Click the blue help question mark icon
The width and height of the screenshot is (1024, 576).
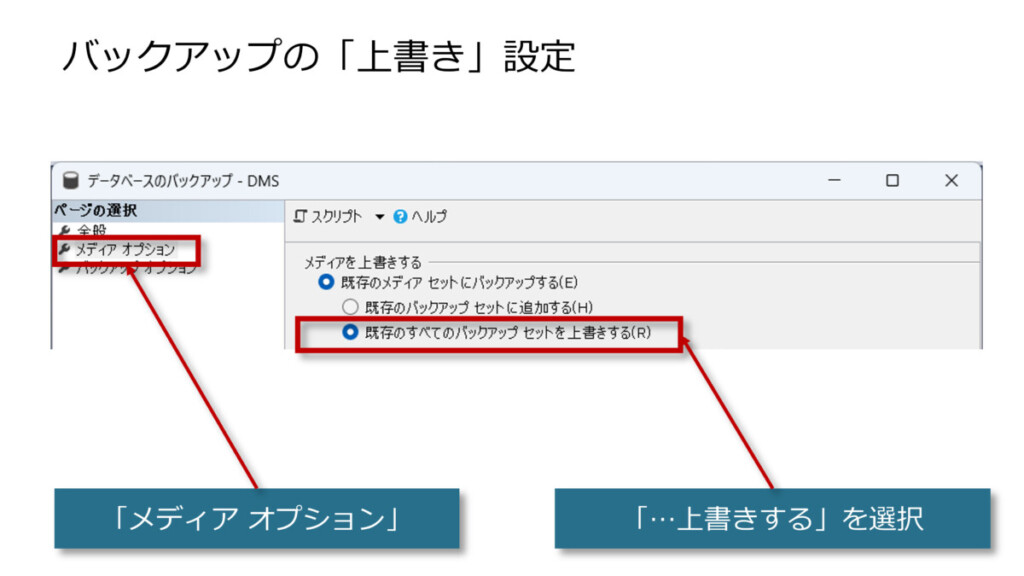click(400, 216)
